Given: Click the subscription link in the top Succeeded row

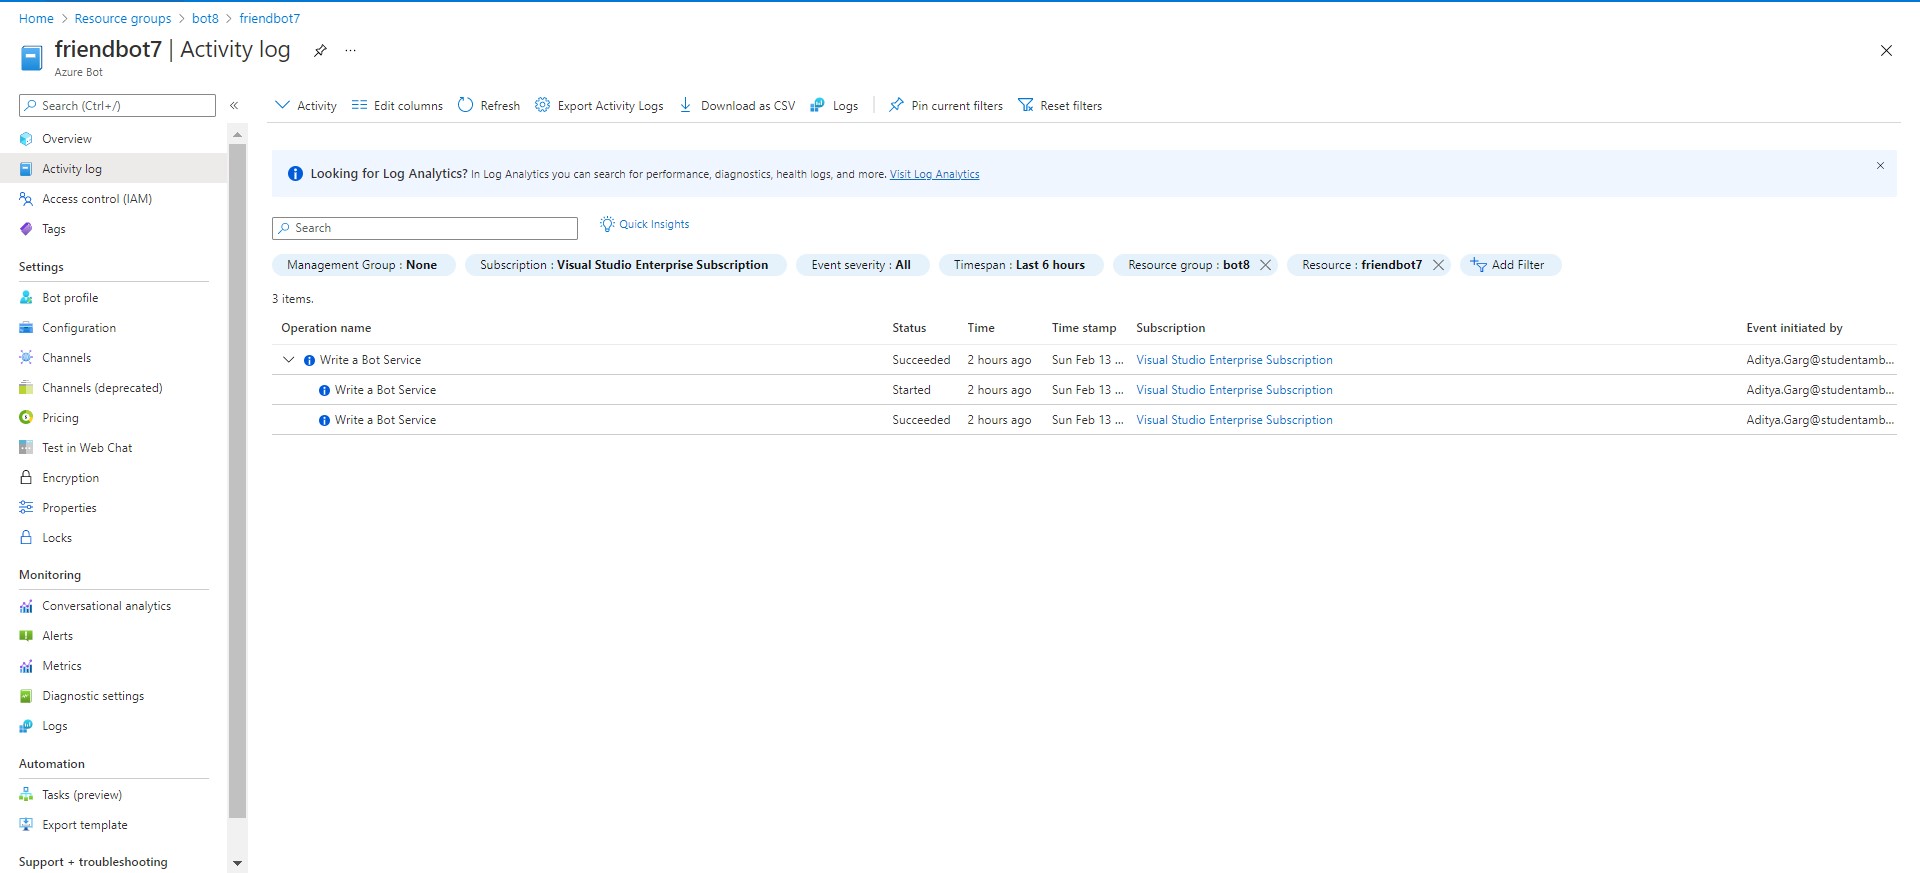Looking at the screenshot, I should [x=1234, y=360].
